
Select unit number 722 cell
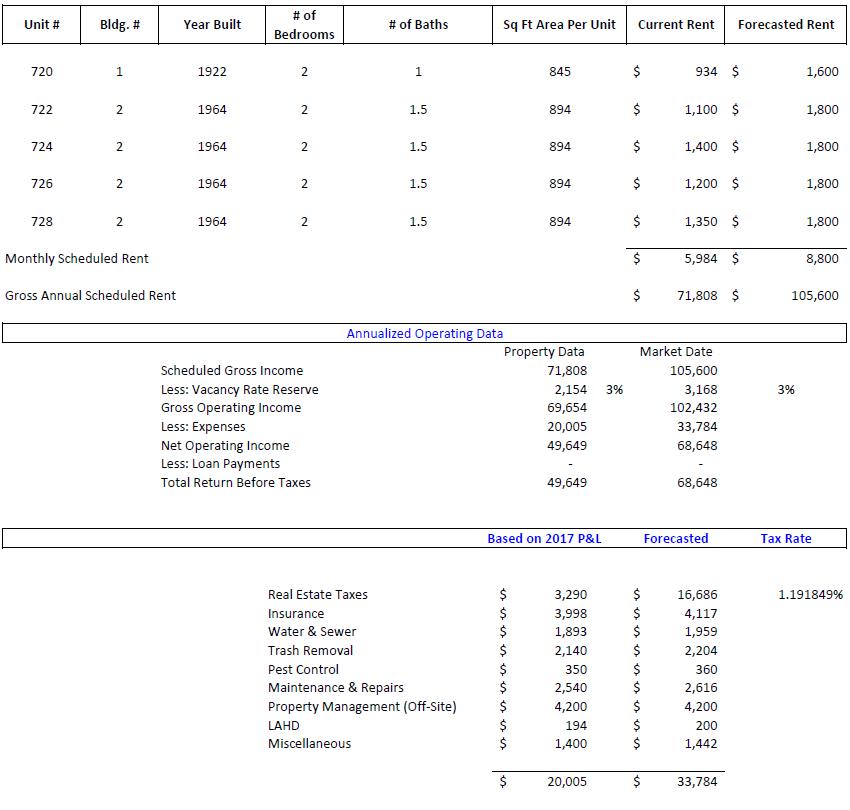coord(42,110)
